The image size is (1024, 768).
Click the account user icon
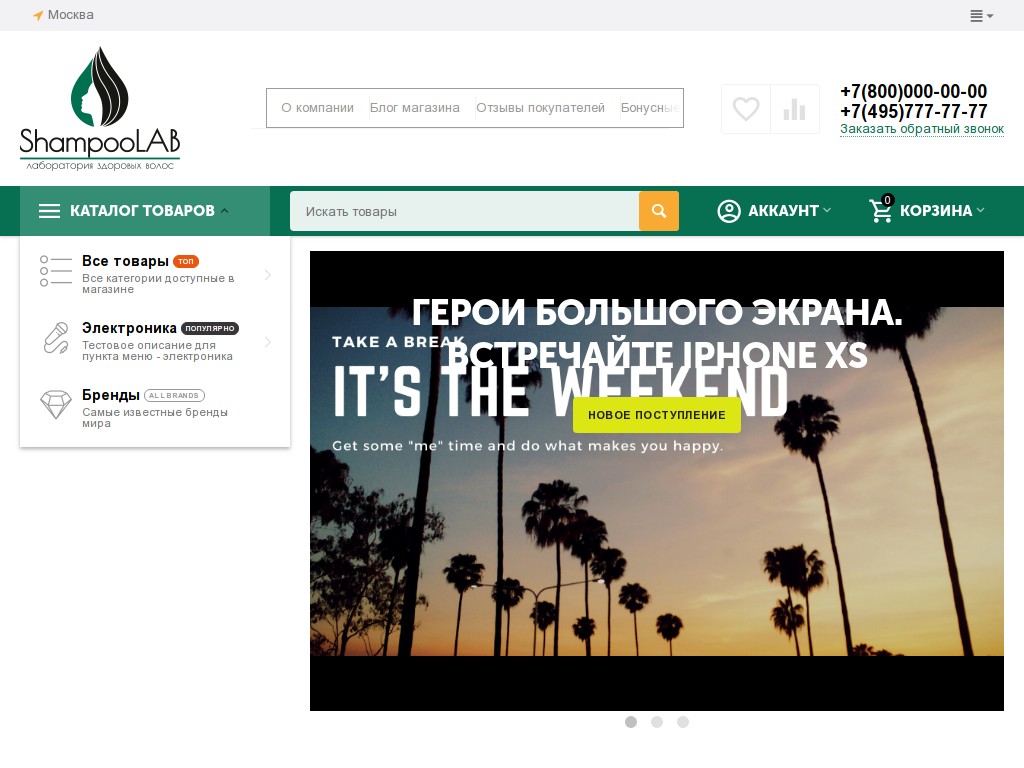pos(729,211)
